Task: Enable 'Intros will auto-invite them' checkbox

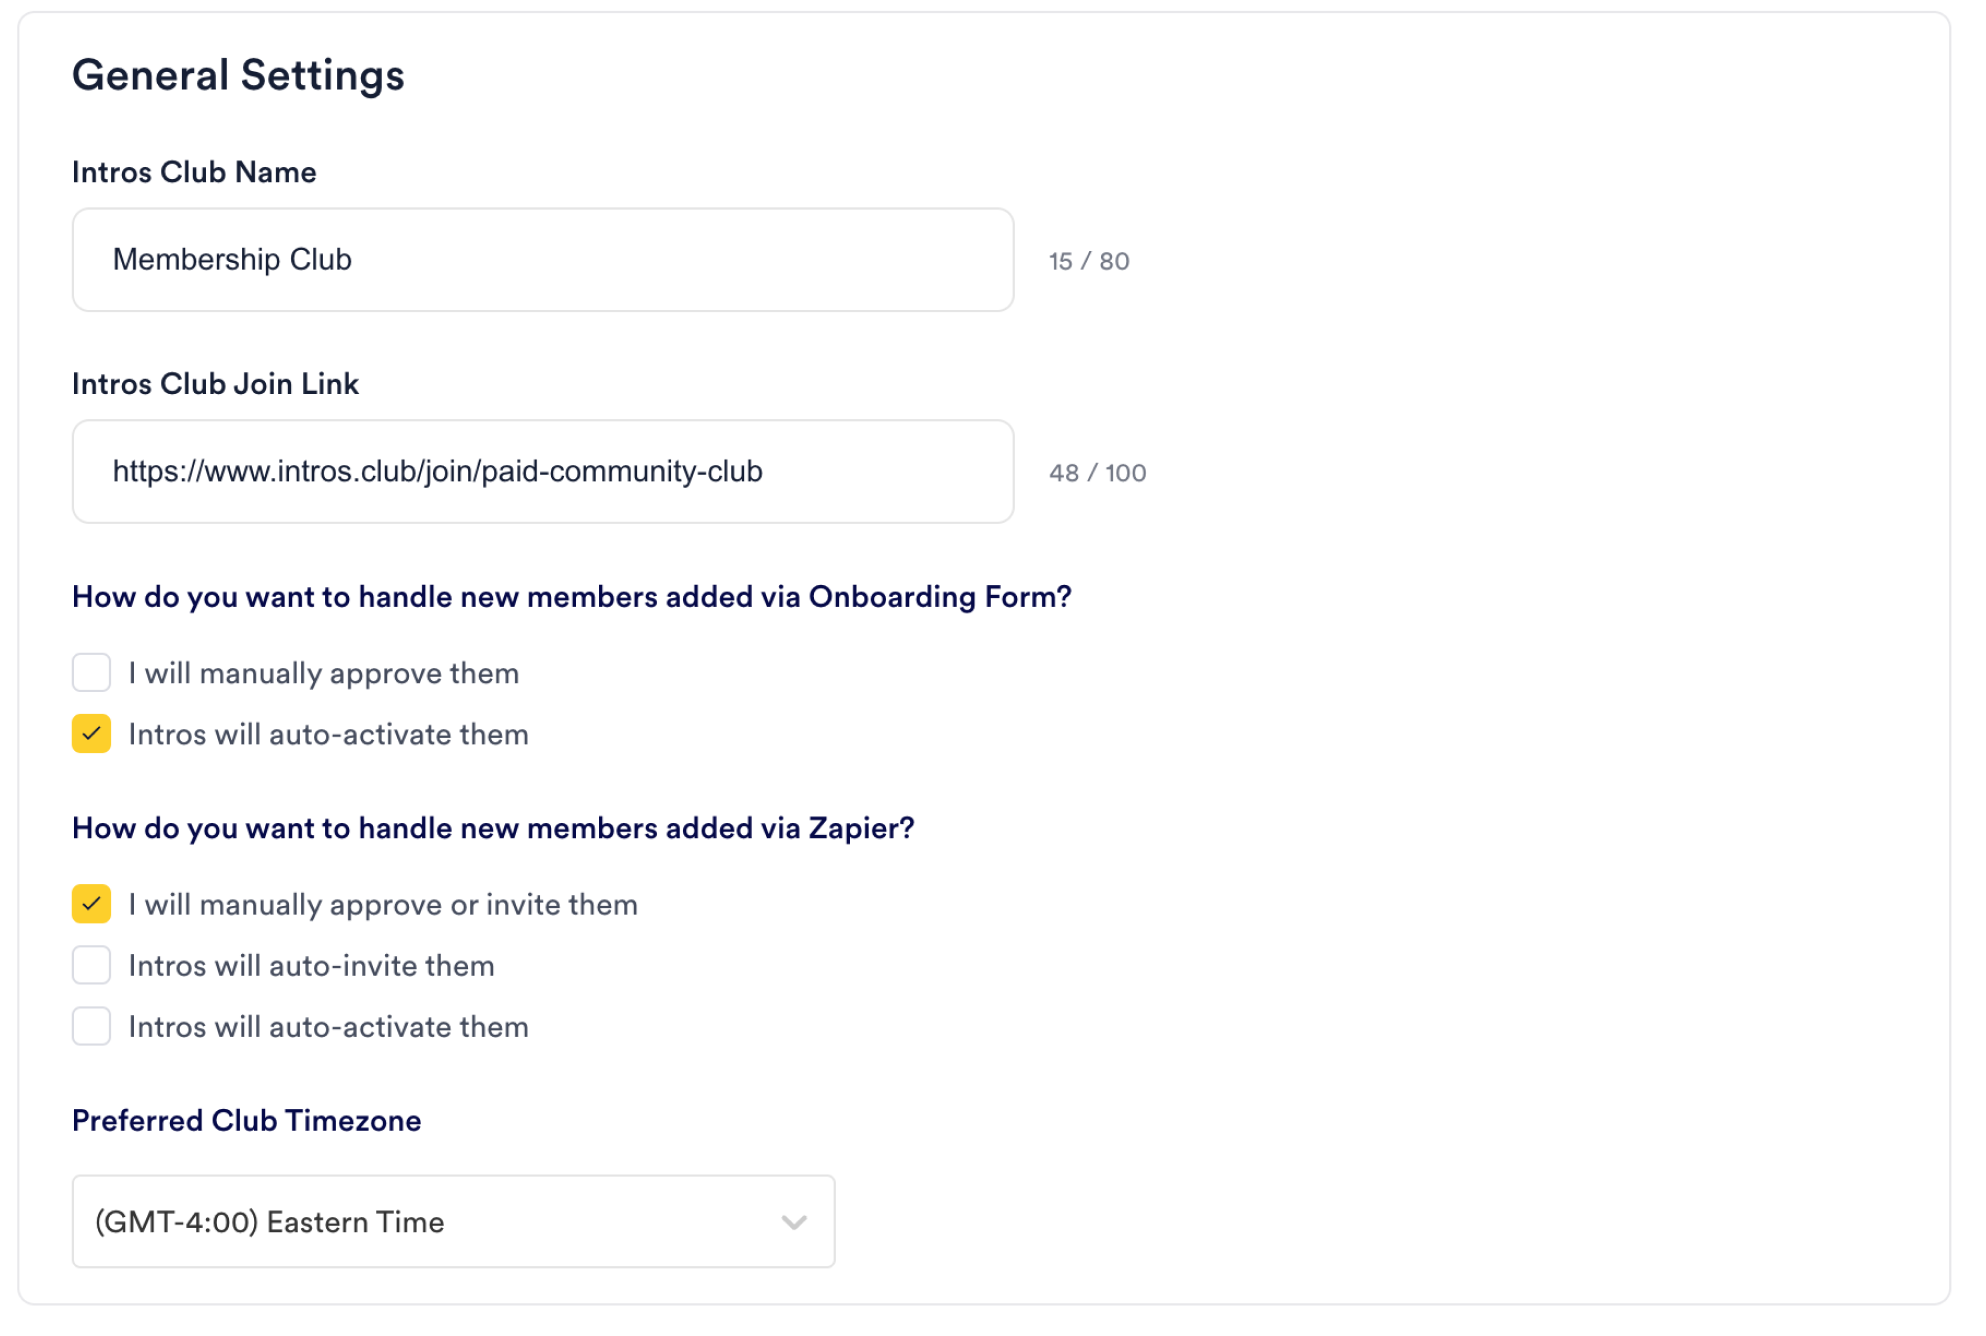Action: coord(91,965)
